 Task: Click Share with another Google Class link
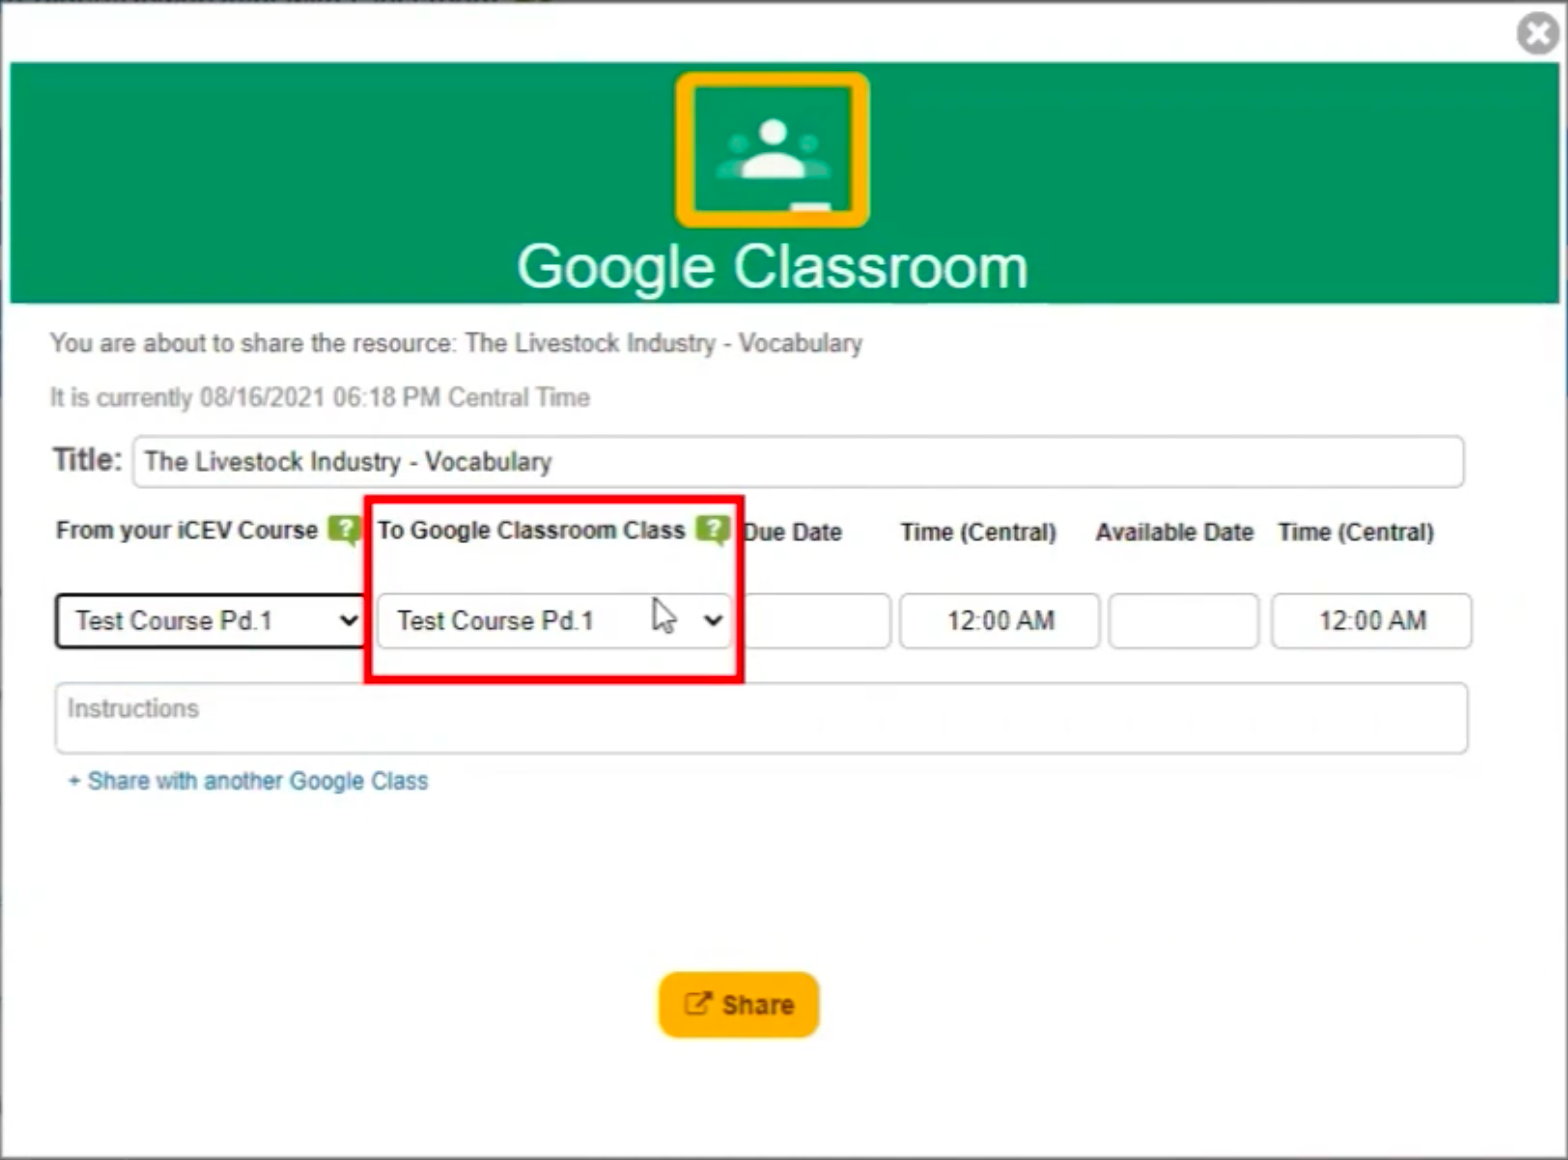point(248,781)
